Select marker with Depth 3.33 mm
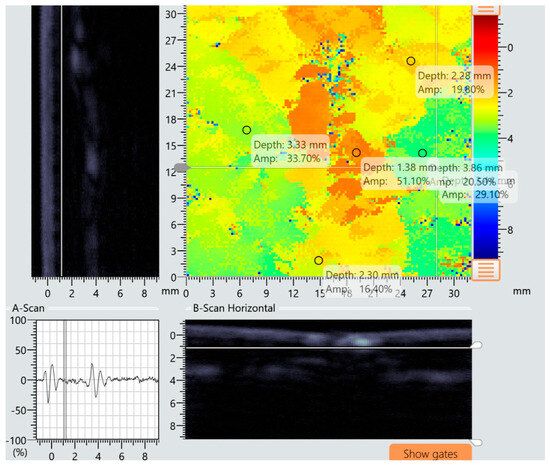Viewport: 550px width, 465px height. (x=247, y=130)
